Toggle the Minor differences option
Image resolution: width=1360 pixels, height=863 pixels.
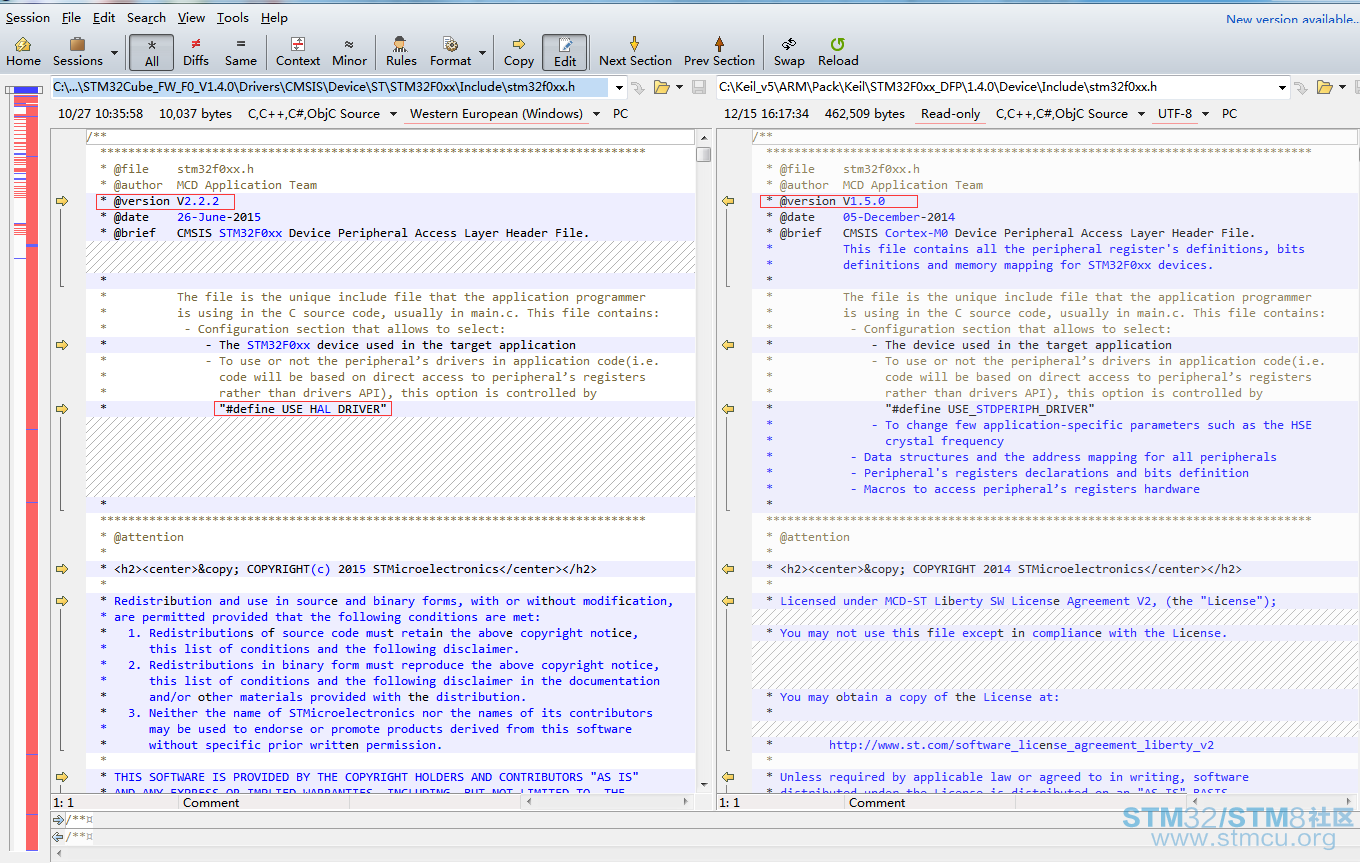(349, 52)
